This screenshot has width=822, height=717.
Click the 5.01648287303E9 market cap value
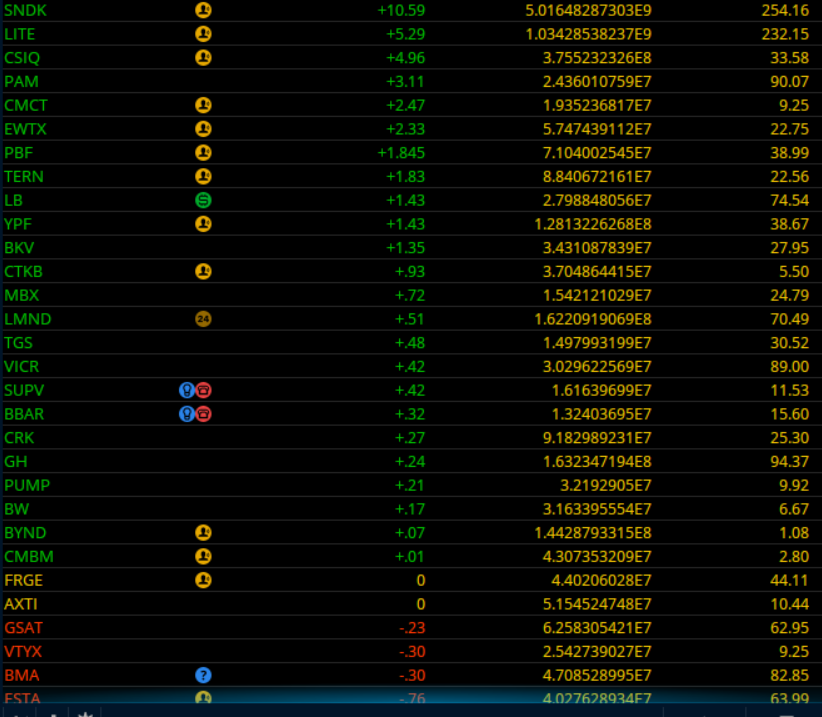pyautogui.click(x=588, y=10)
